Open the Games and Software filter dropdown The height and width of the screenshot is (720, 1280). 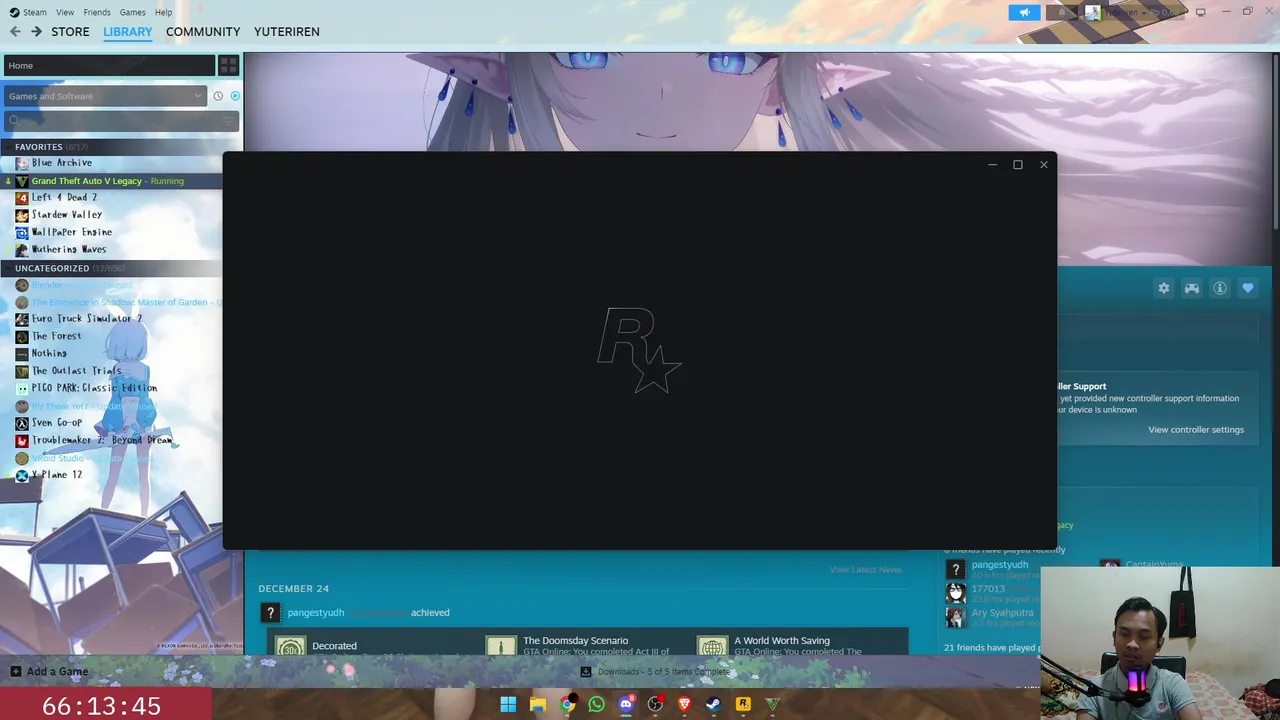[104, 96]
